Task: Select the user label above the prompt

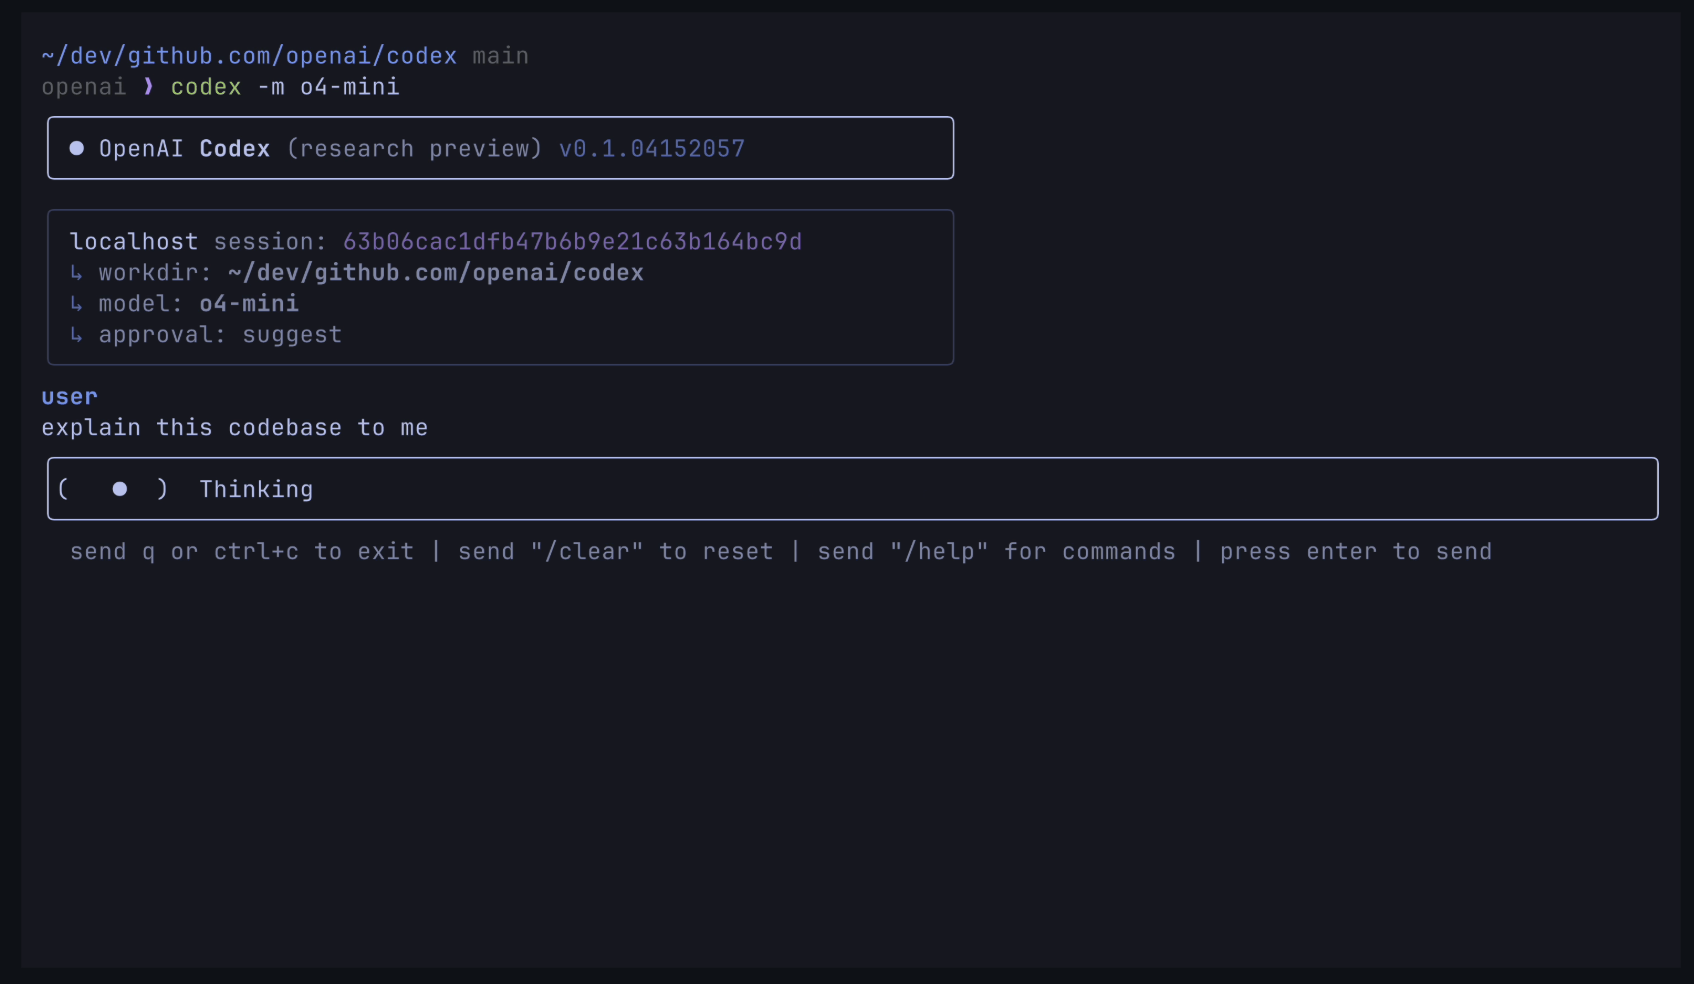Action: 69,396
